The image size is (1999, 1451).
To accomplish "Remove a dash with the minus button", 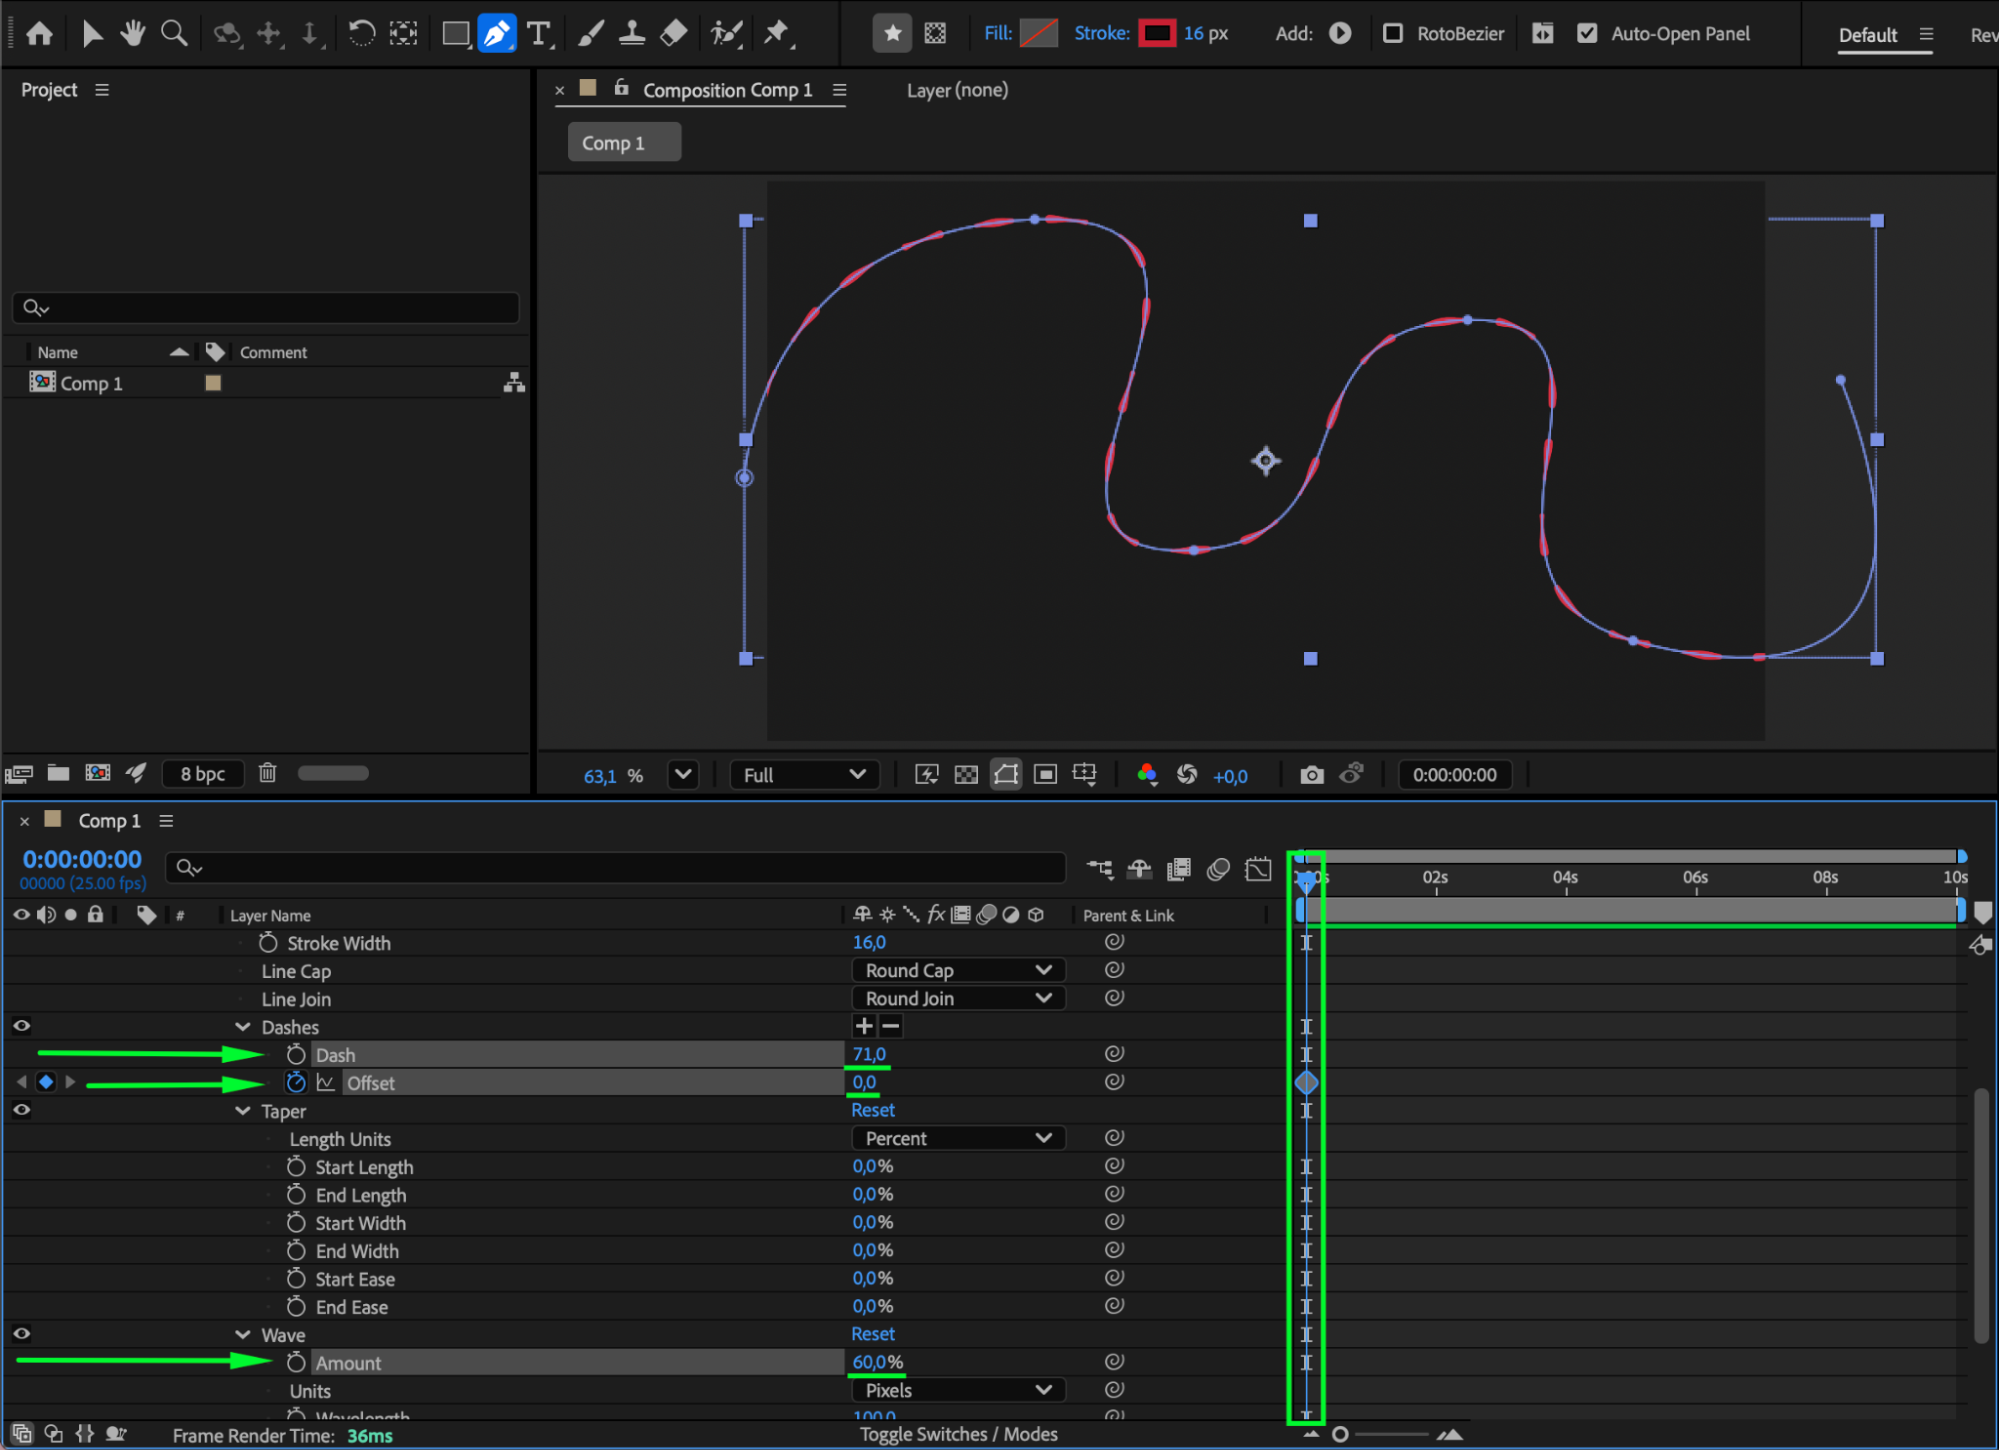I will pyautogui.click(x=890, y=1026).
